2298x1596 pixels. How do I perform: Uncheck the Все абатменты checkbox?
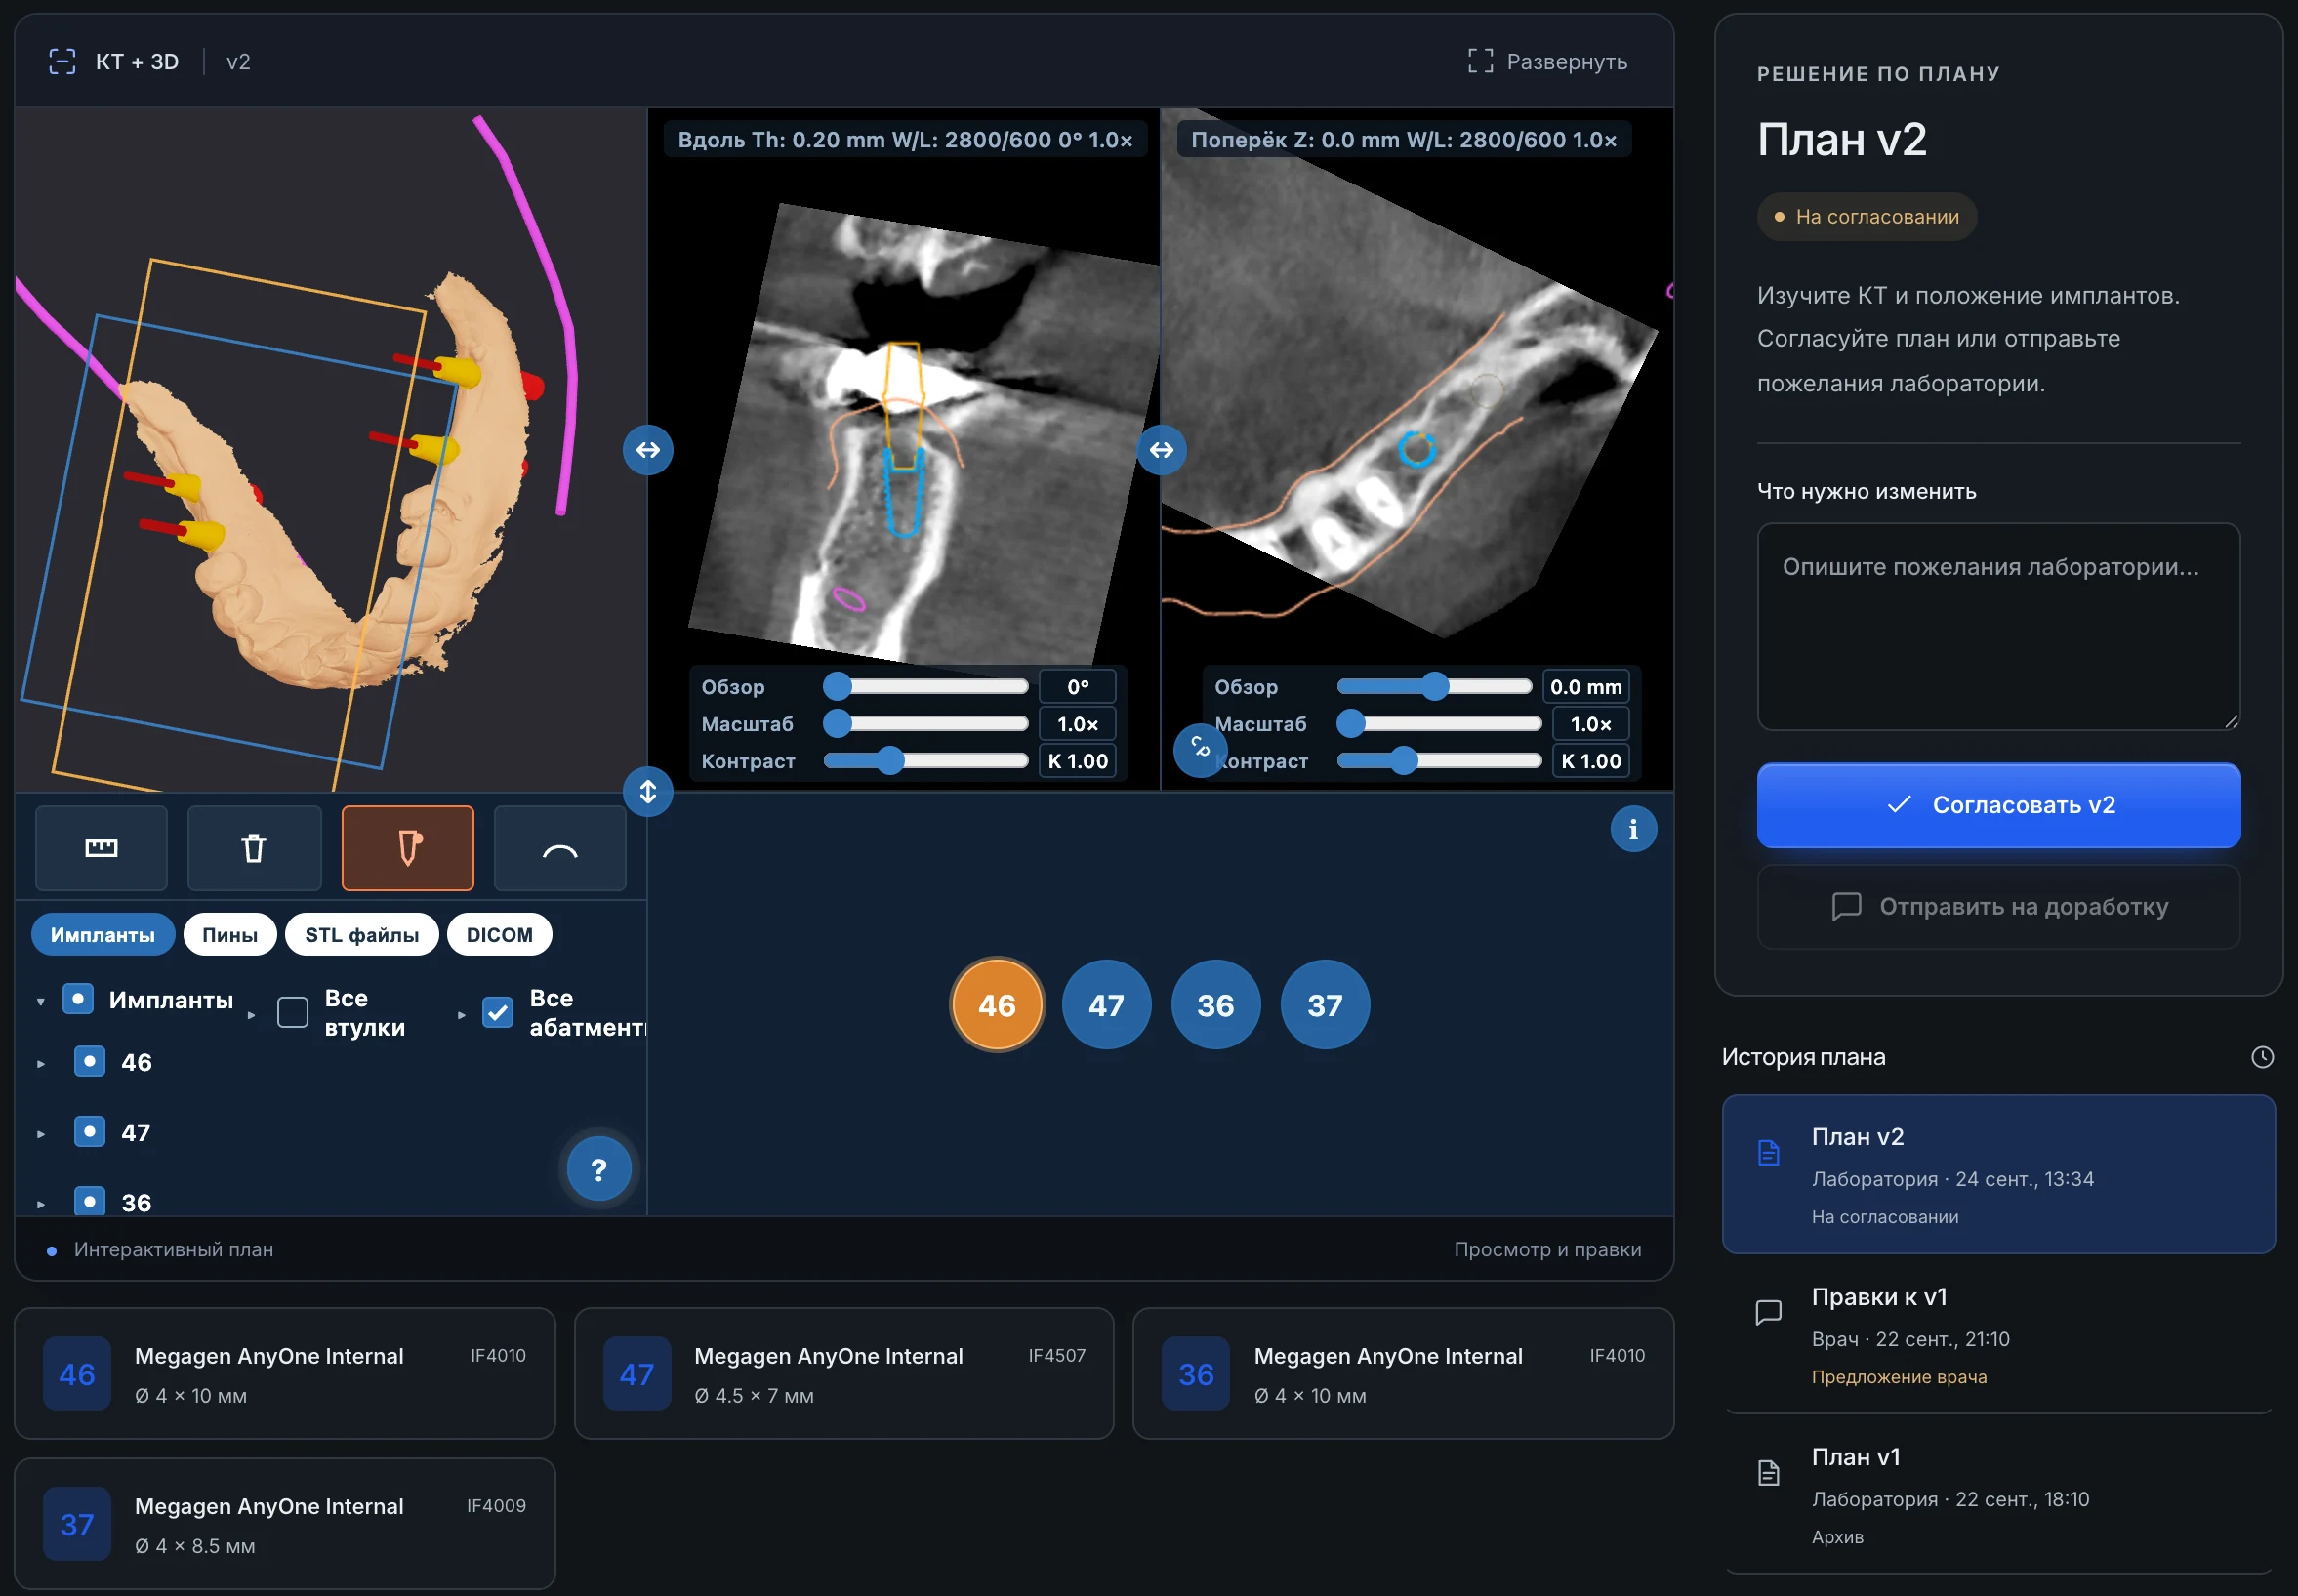[497, 1012]
